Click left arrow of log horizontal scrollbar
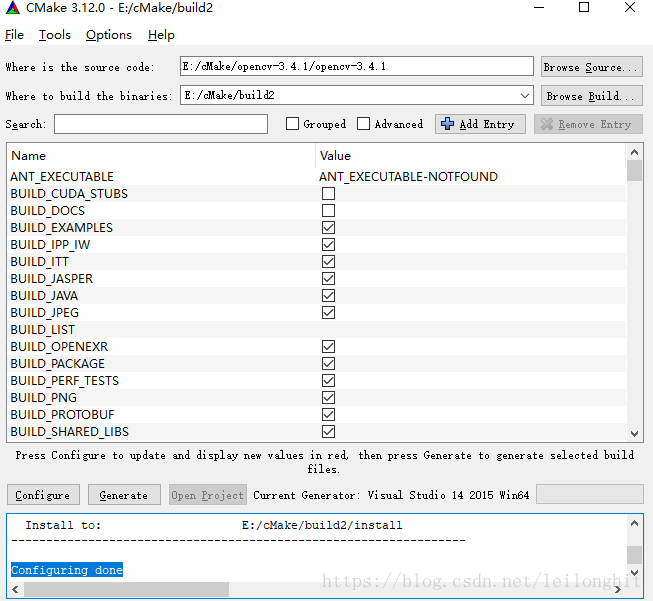 (15, 589)
